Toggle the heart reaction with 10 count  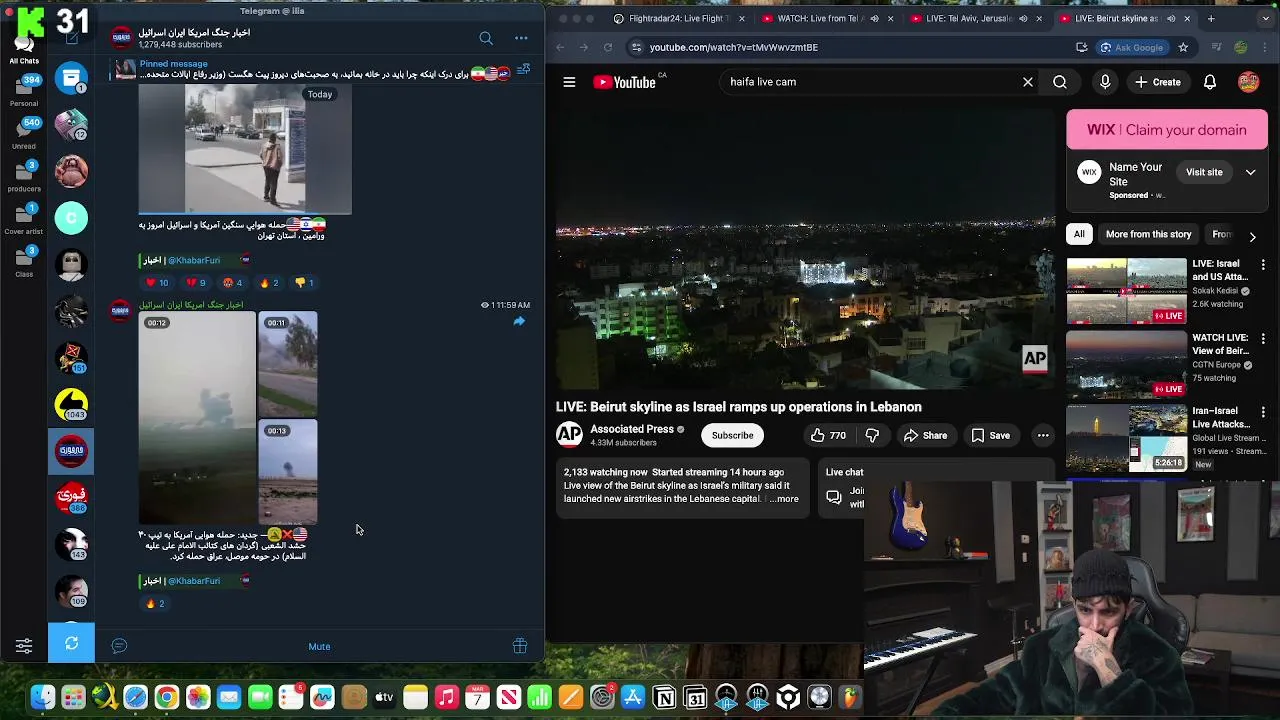pos(158,283)
